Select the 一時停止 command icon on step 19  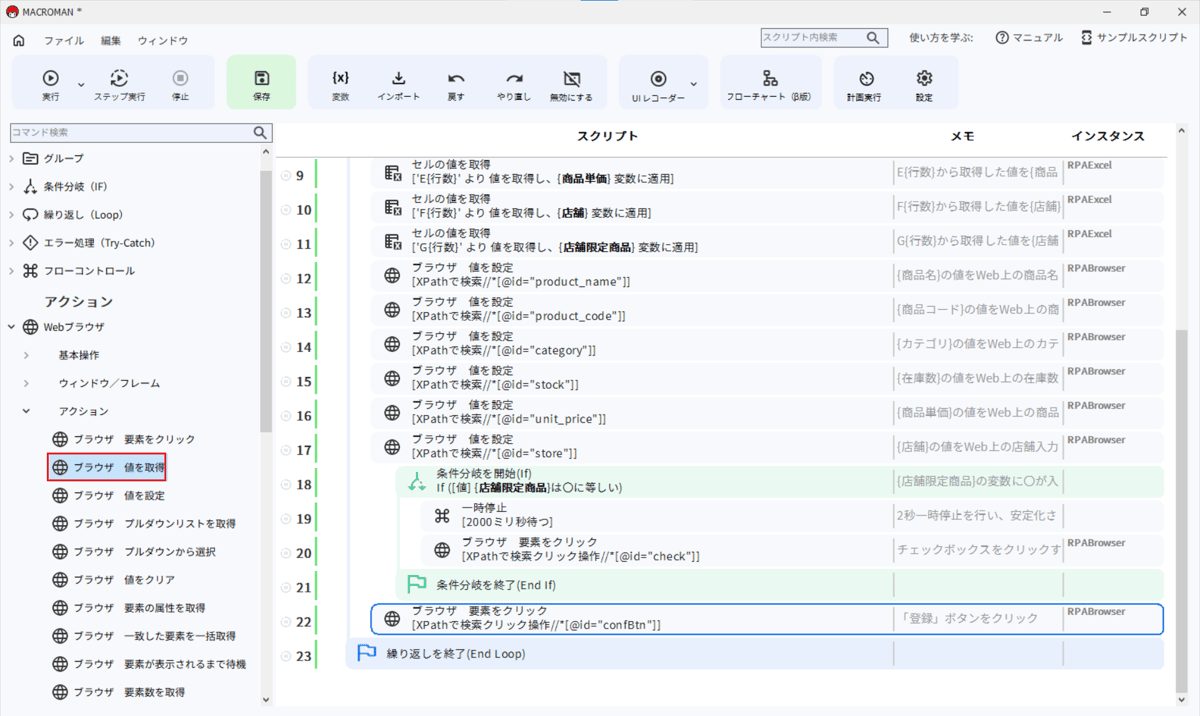pyautogui.click(x=442, y=516)
